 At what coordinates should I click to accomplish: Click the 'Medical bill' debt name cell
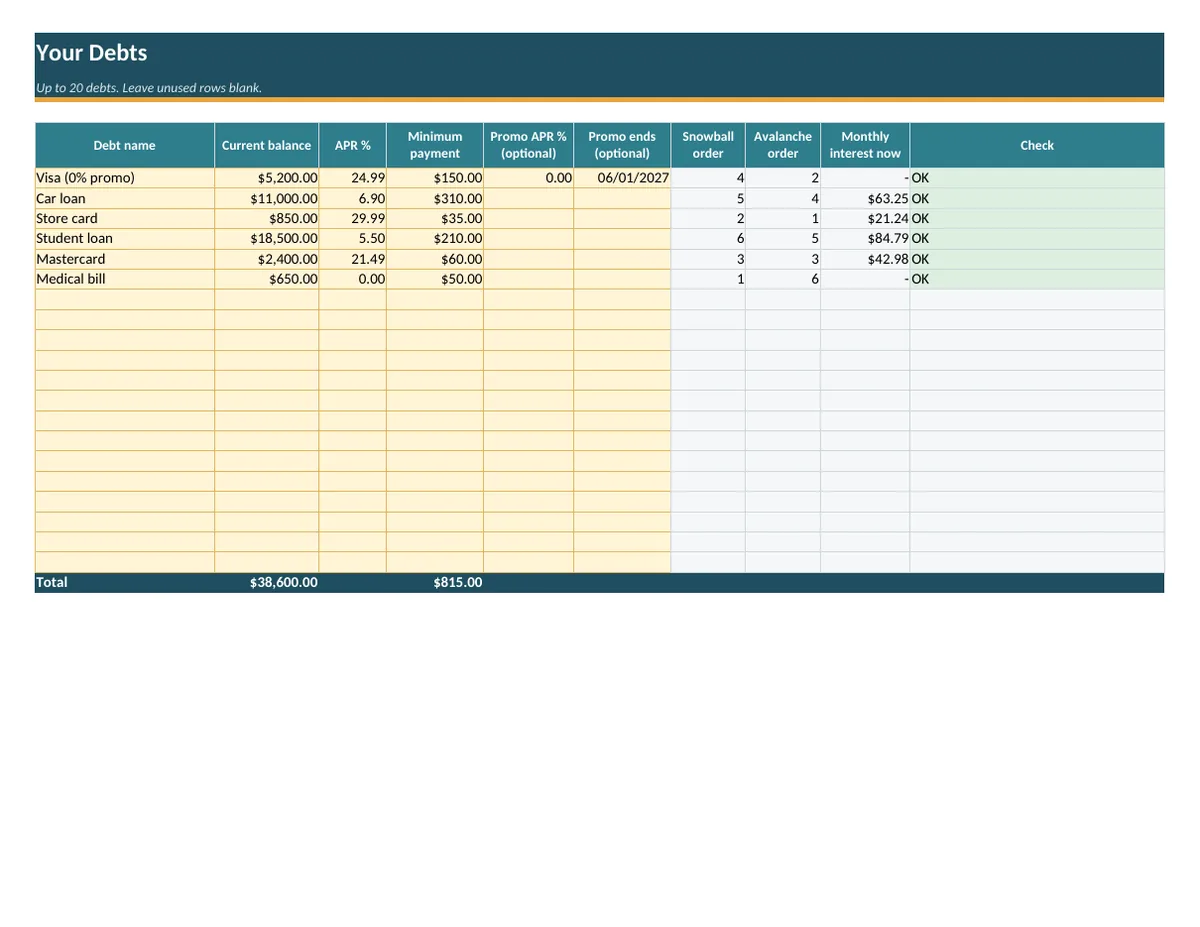pyautogui.click(x=125, y=279)
